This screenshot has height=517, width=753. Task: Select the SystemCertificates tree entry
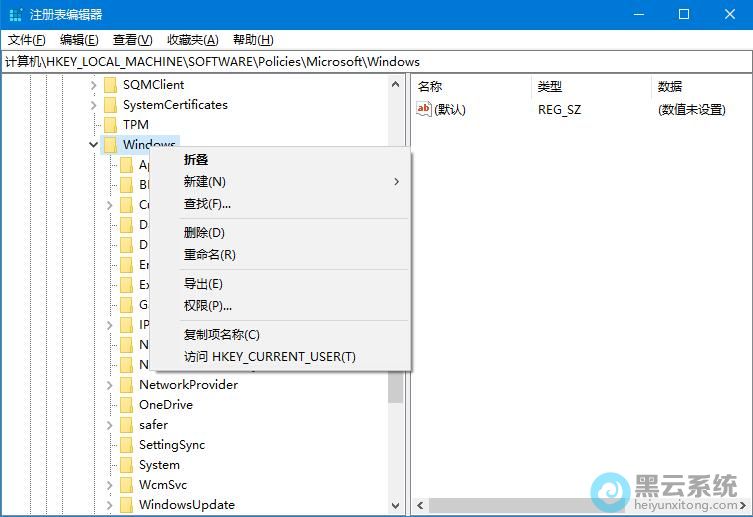175,105
